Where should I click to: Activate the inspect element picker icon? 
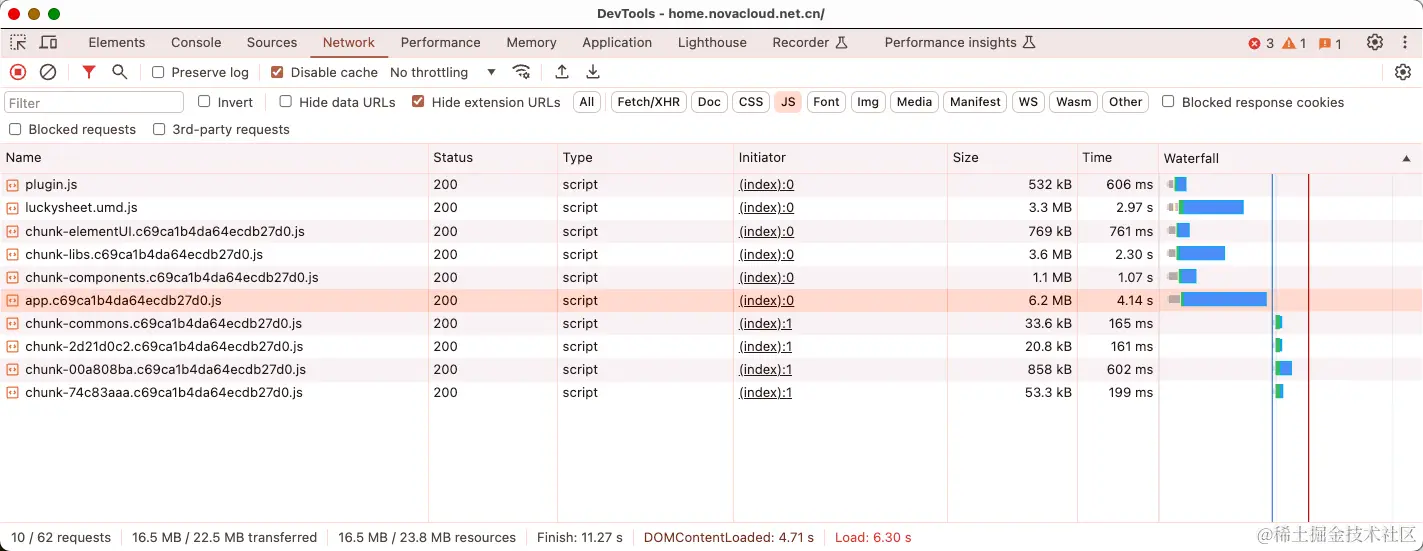click(x=18, y=42)
